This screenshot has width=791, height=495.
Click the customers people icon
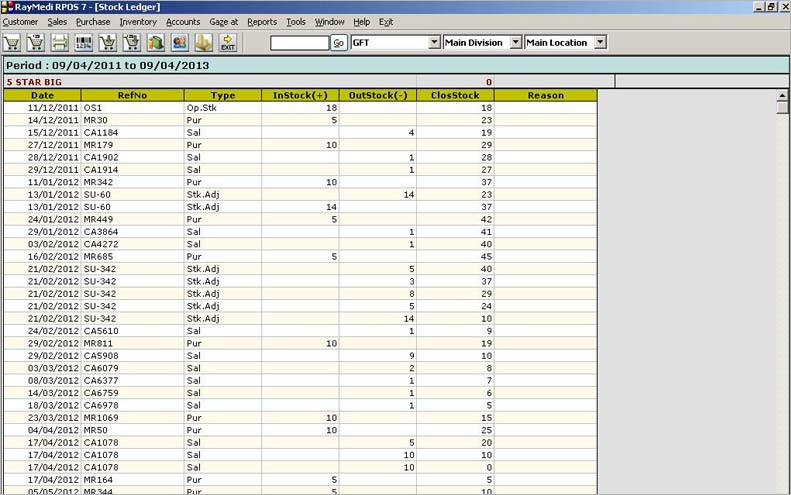pos(180,43)
